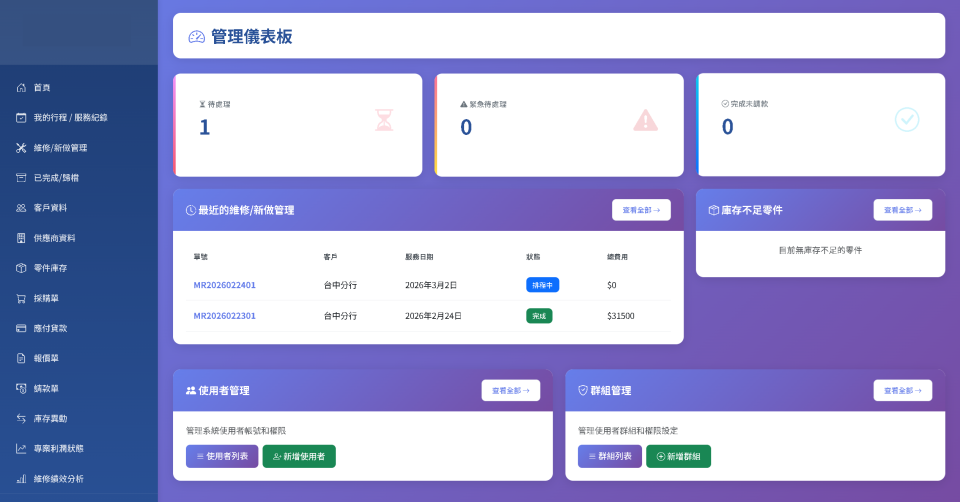This screenshot has width=960, height=502.
Task: Click 查看全部 in the 庫存不足零件 panel
Action: point(902,210)
